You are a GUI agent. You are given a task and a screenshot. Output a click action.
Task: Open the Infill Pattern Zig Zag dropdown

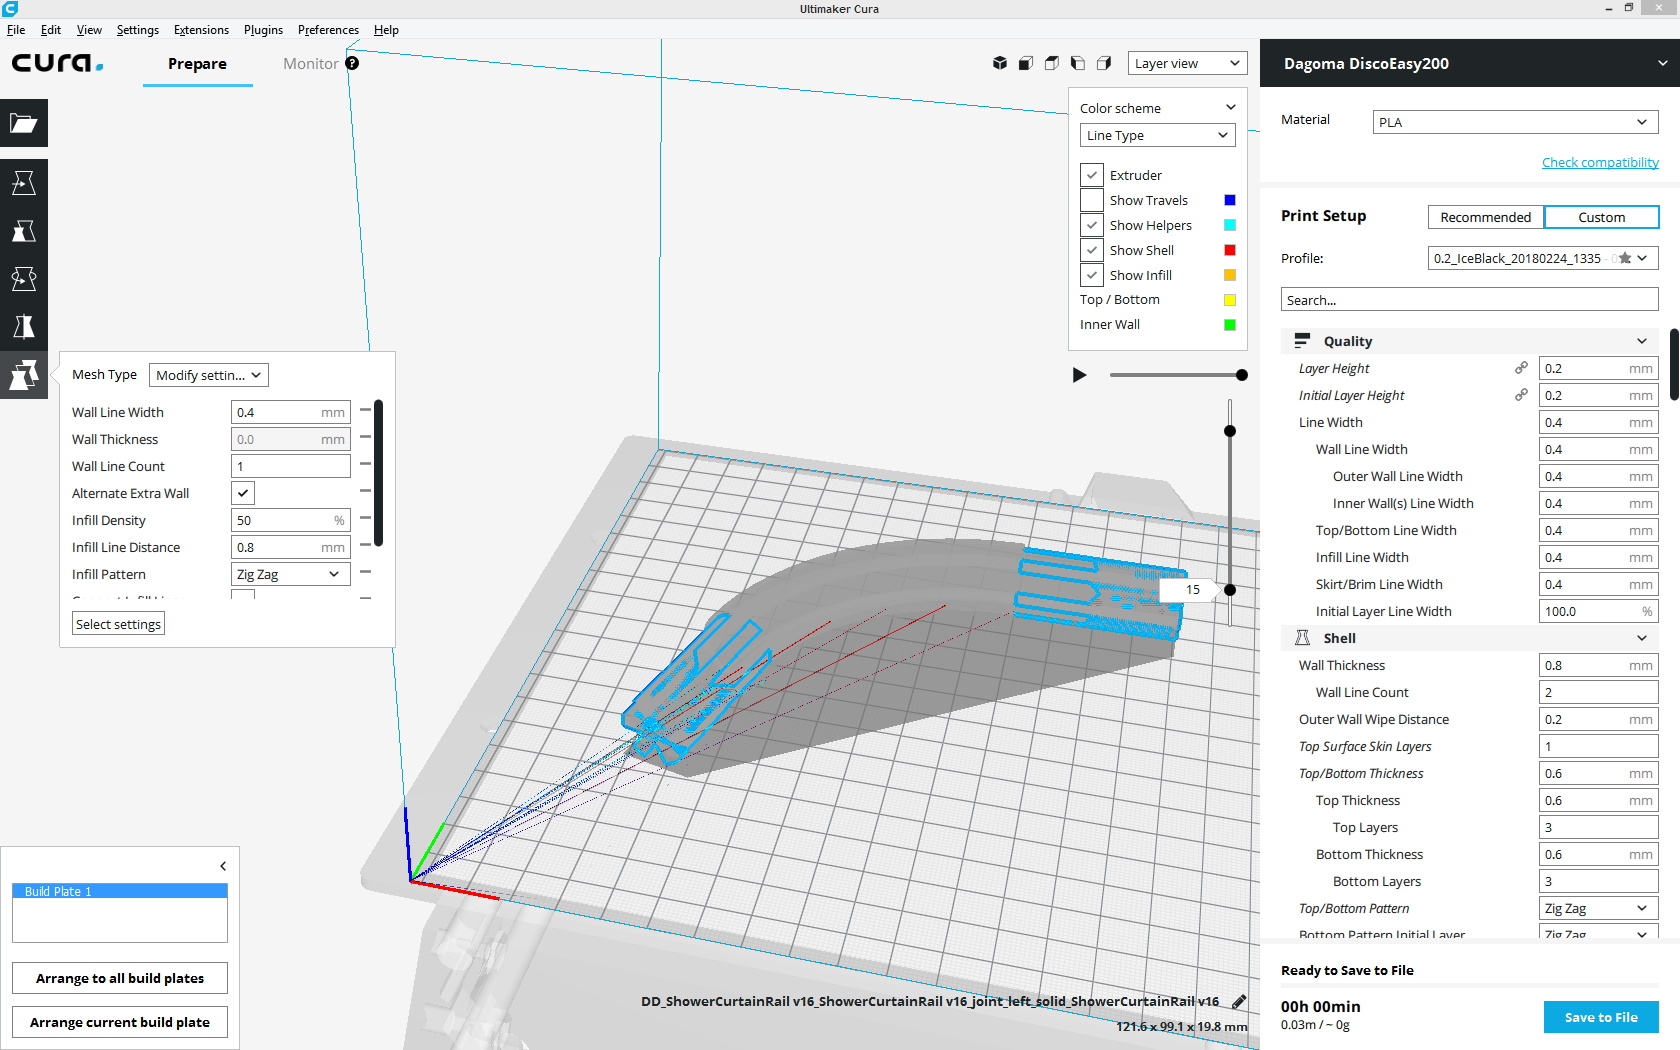(x=291, y=574)
